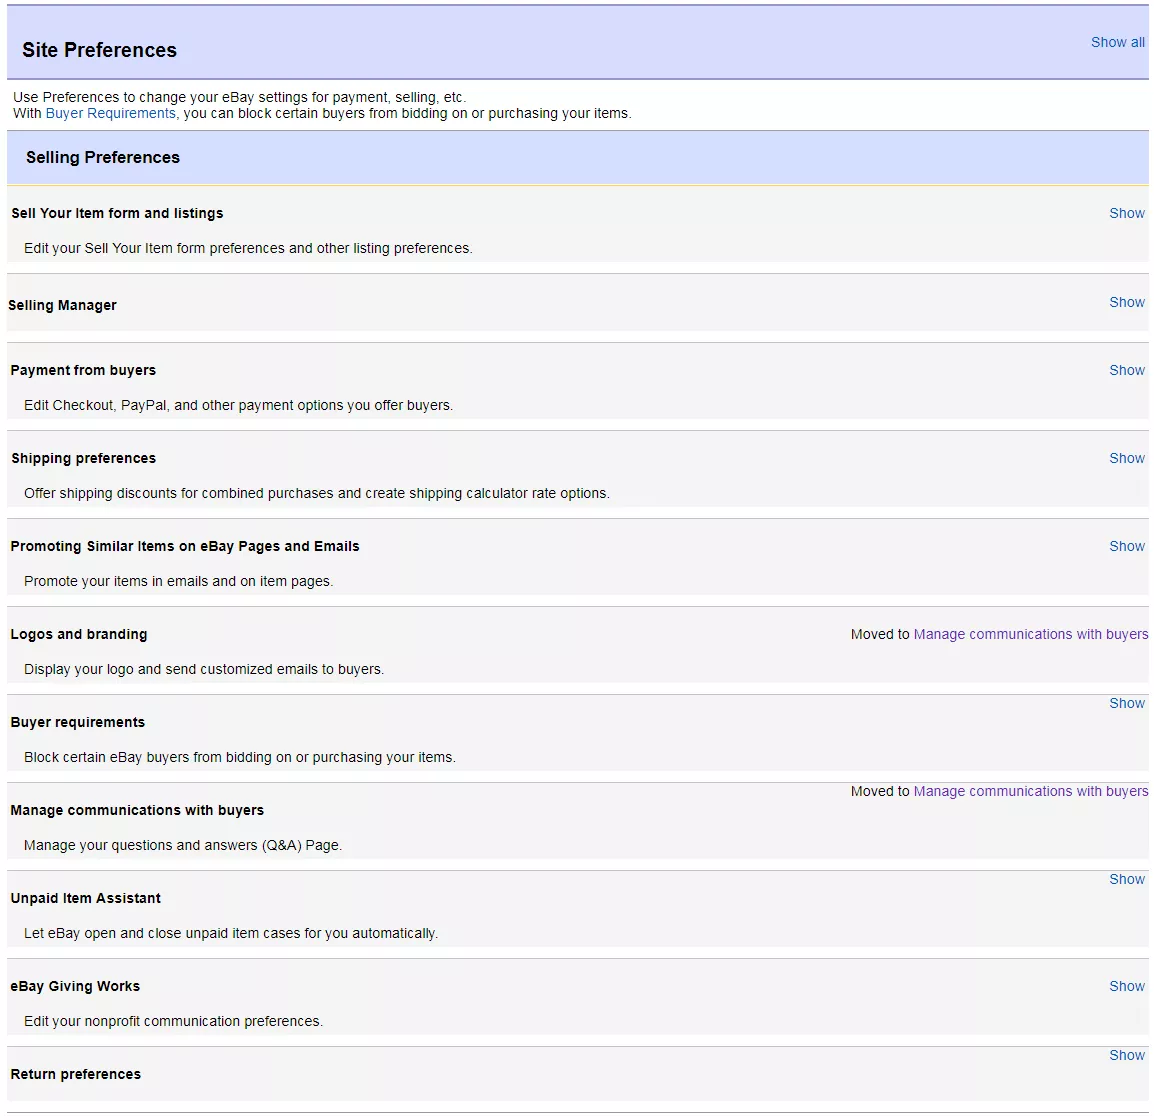Image resolution: width=1154 pixels, height=1120 pixels.
Task: Open the Buyer Requirements link in the description
Action: [x=110, y=113]
